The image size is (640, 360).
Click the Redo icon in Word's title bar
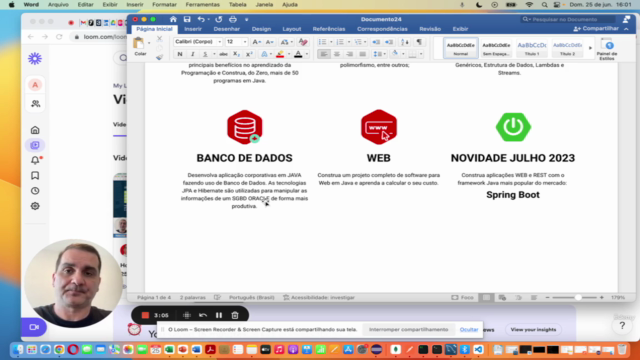219,19
